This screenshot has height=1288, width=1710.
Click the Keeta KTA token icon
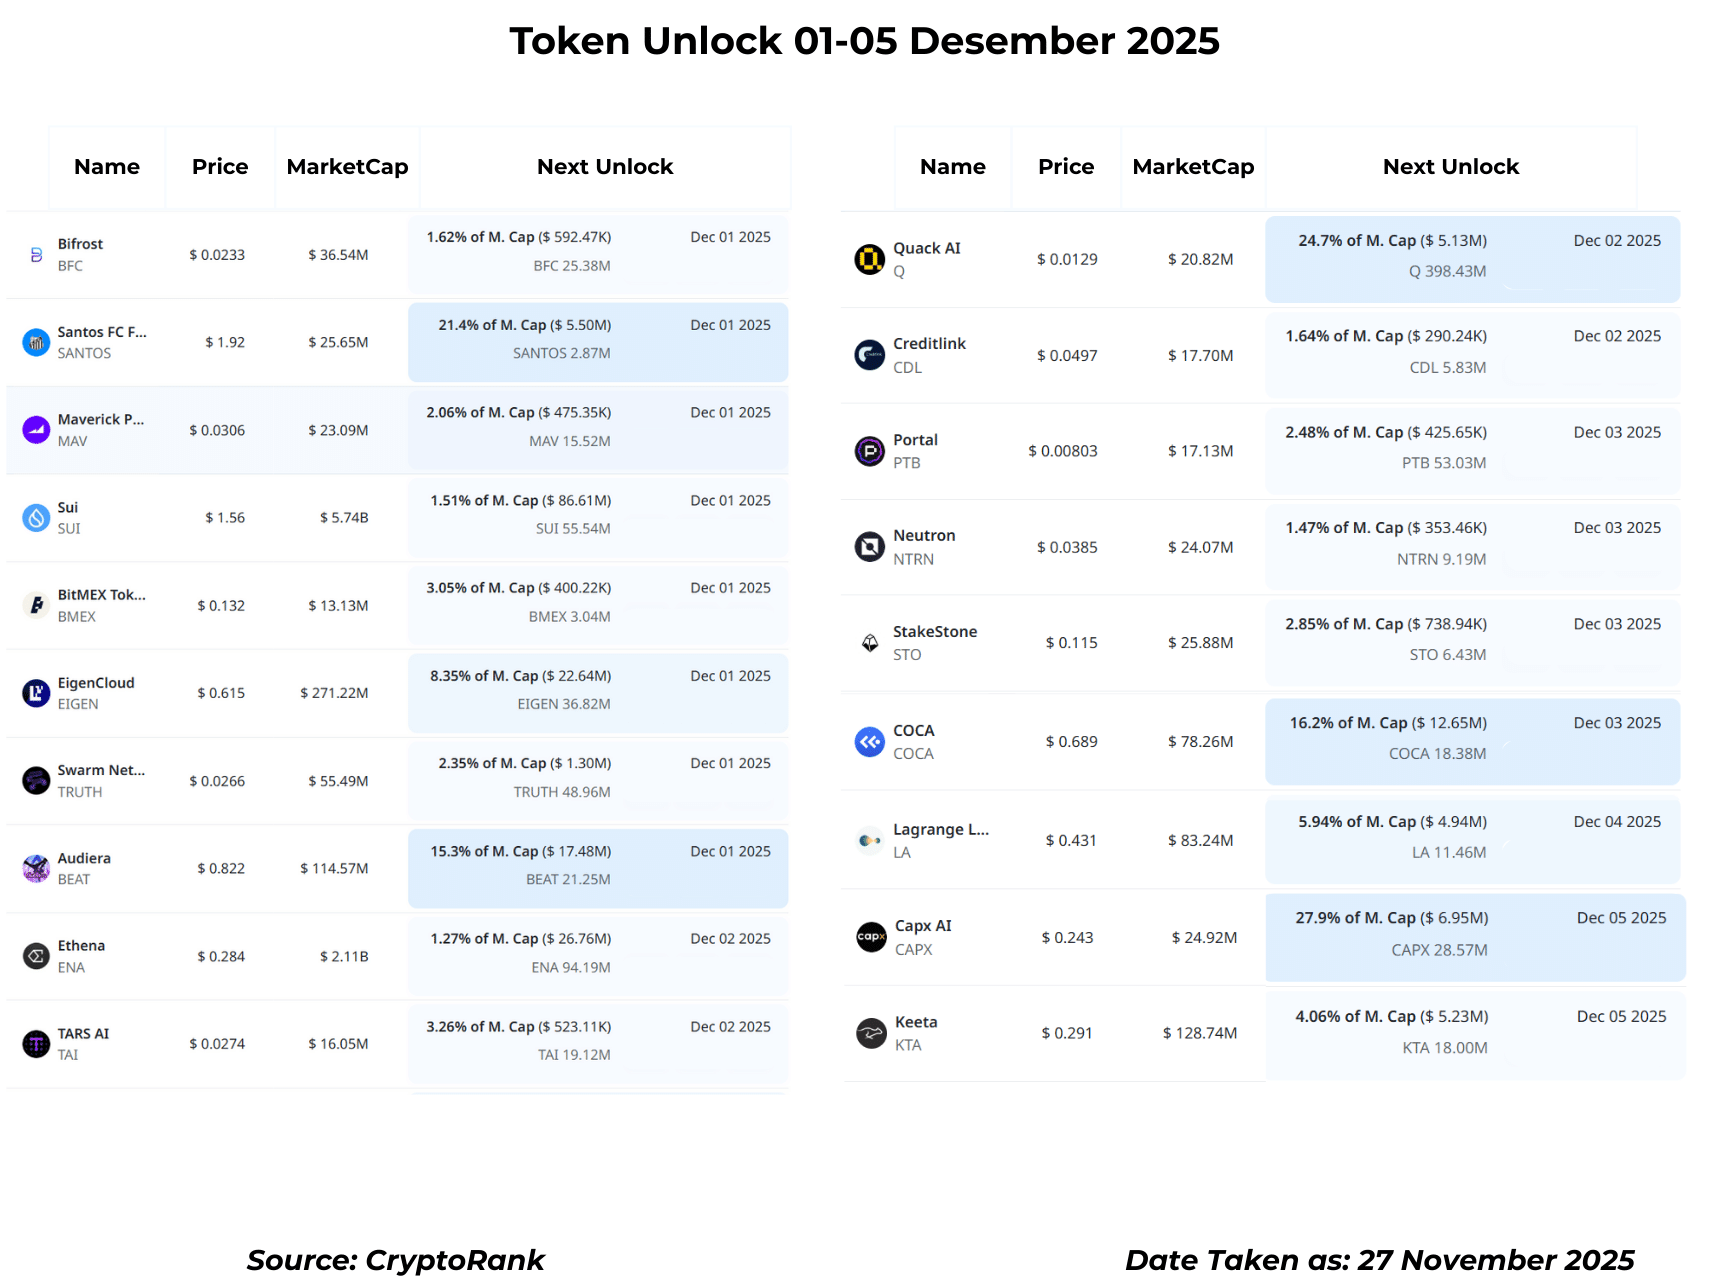coord(871,1033)
